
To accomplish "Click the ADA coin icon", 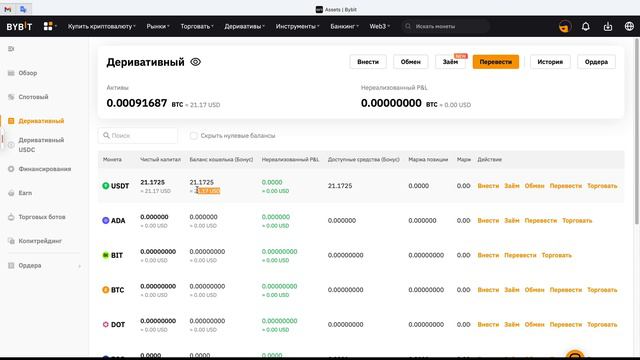I will (105, 220).
